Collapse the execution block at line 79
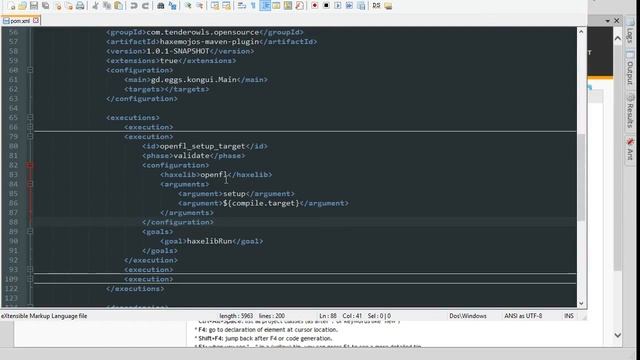Screen dimensions: 640x360 coord(30,136)
